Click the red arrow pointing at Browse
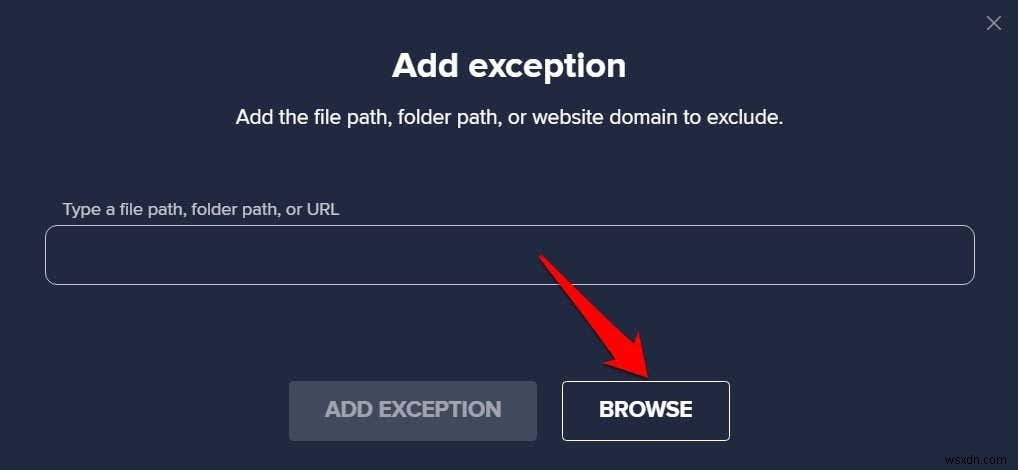Viewport: 1018px width, 470px height. point(594,316)
